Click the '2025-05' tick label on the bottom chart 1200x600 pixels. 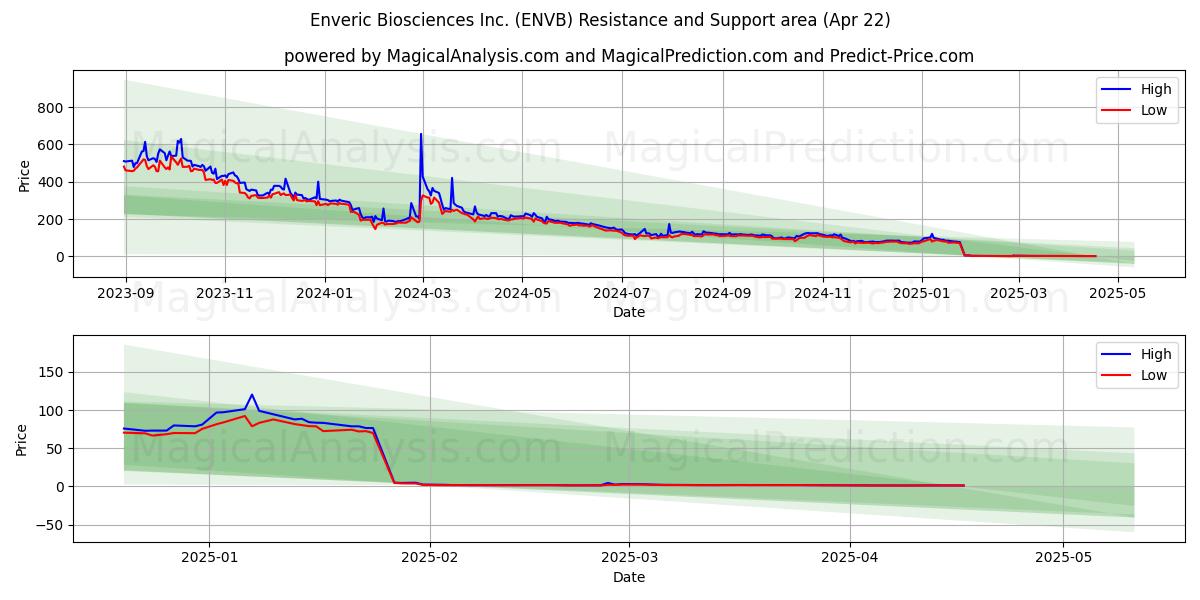1063,559
